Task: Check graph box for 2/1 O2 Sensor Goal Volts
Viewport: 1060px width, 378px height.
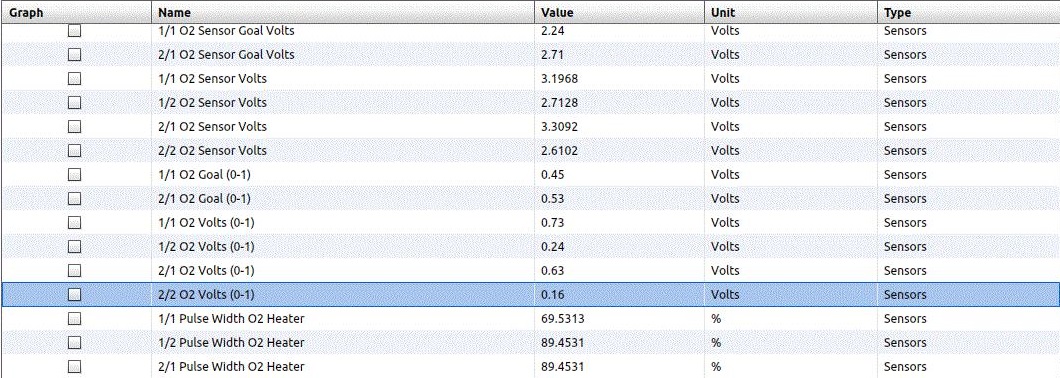Action: tap(74, 55)
